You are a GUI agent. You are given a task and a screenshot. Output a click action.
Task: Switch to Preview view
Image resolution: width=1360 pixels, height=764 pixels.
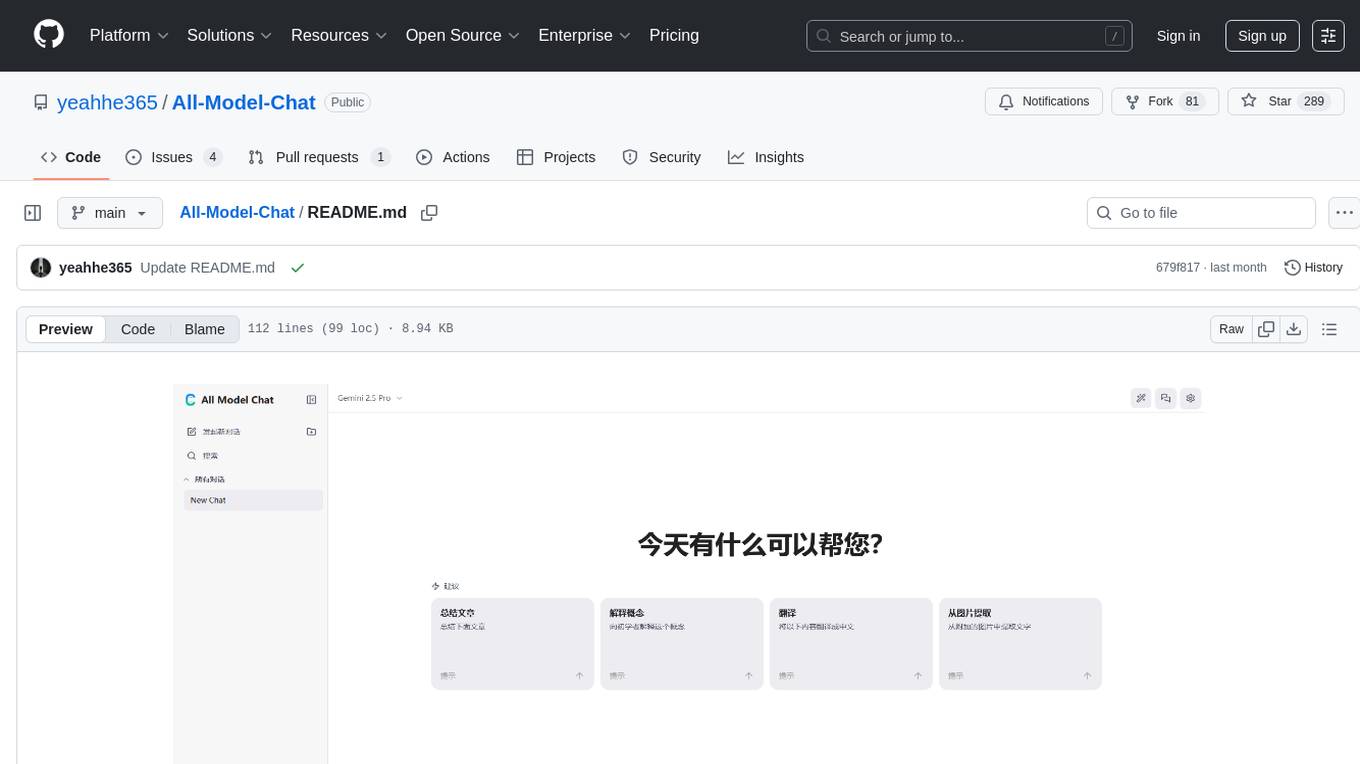[x=66, y=329]
